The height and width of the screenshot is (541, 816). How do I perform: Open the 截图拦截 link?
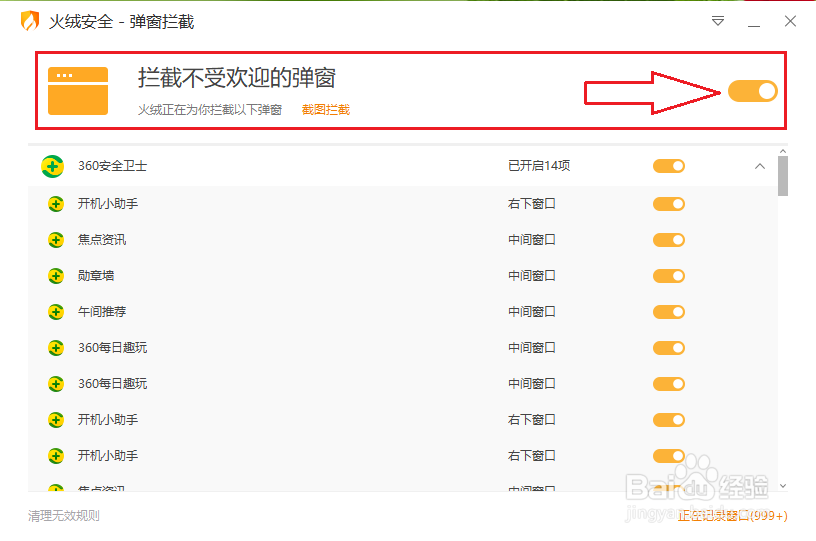[326, 110]
